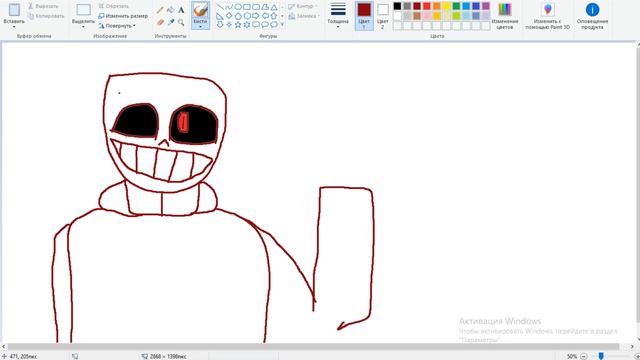The image size is (640, 360).
Task: Select the Magnifier tool
Action: point(181,22)
